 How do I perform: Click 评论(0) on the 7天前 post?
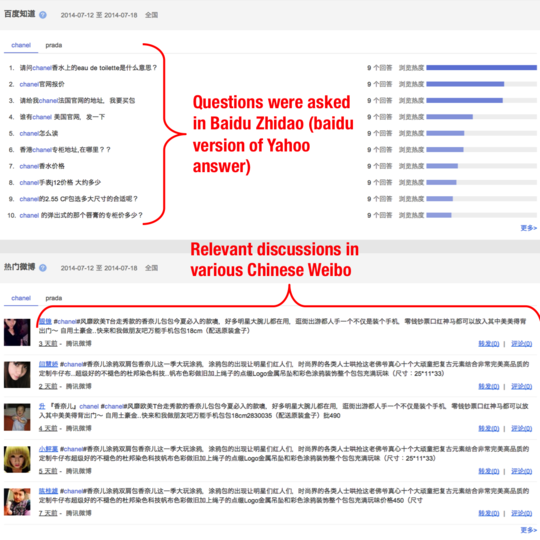[521, 513]
